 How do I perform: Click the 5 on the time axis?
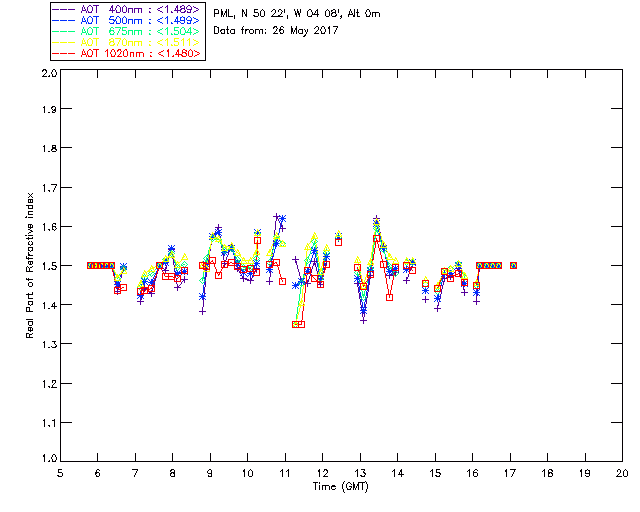[60, 473]
